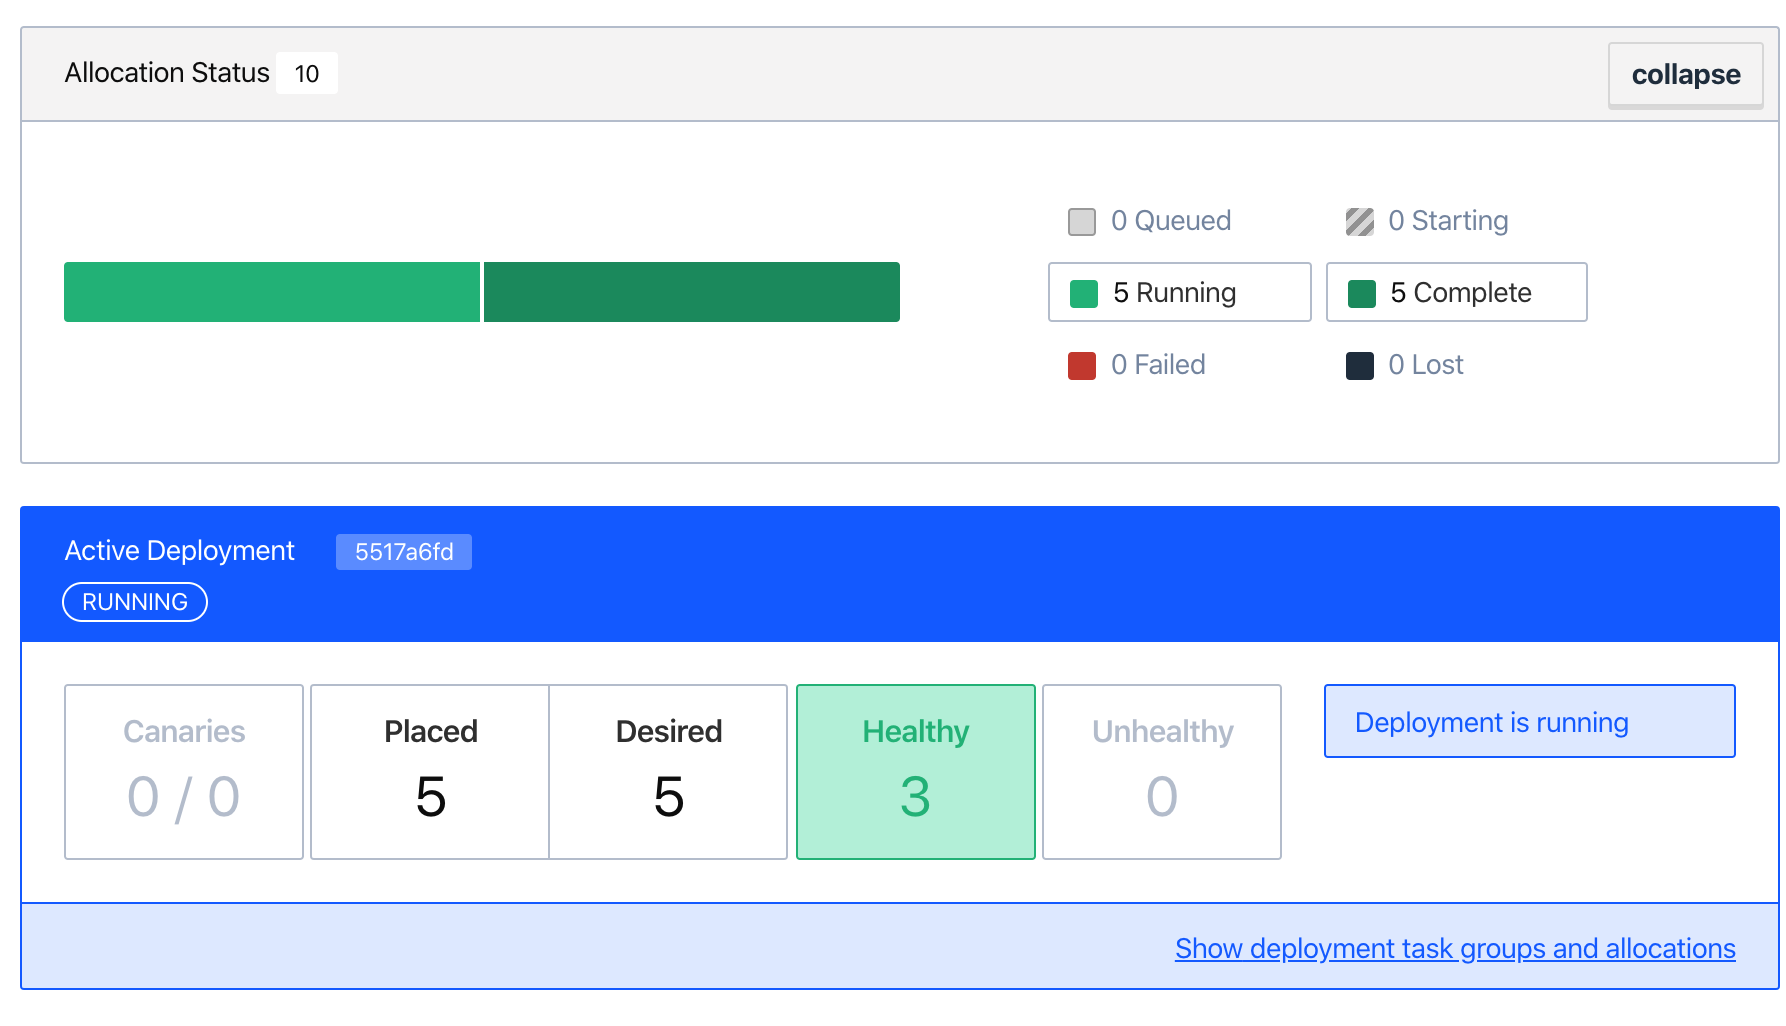Open Show deployment task groups and allocations link
The image size is (1786, 1026).
coord(1455,948)
